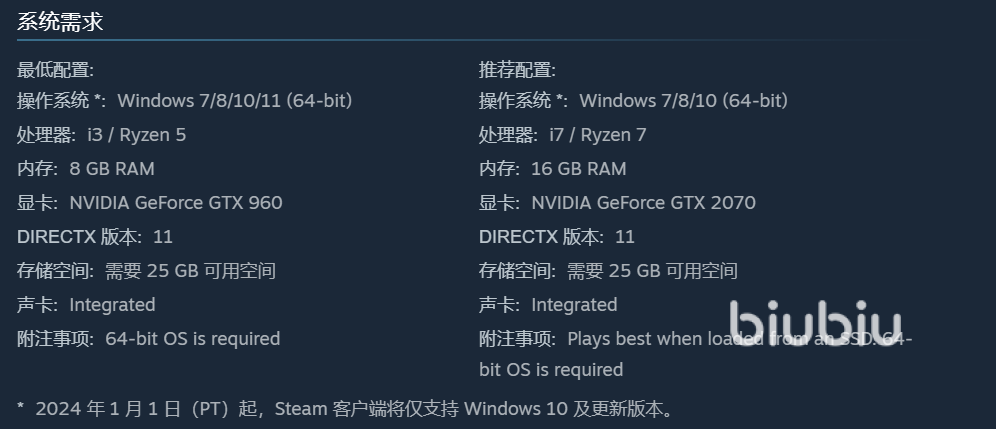Click the biubiu watermark logo

pyautogui.click(x=815, y=322)
